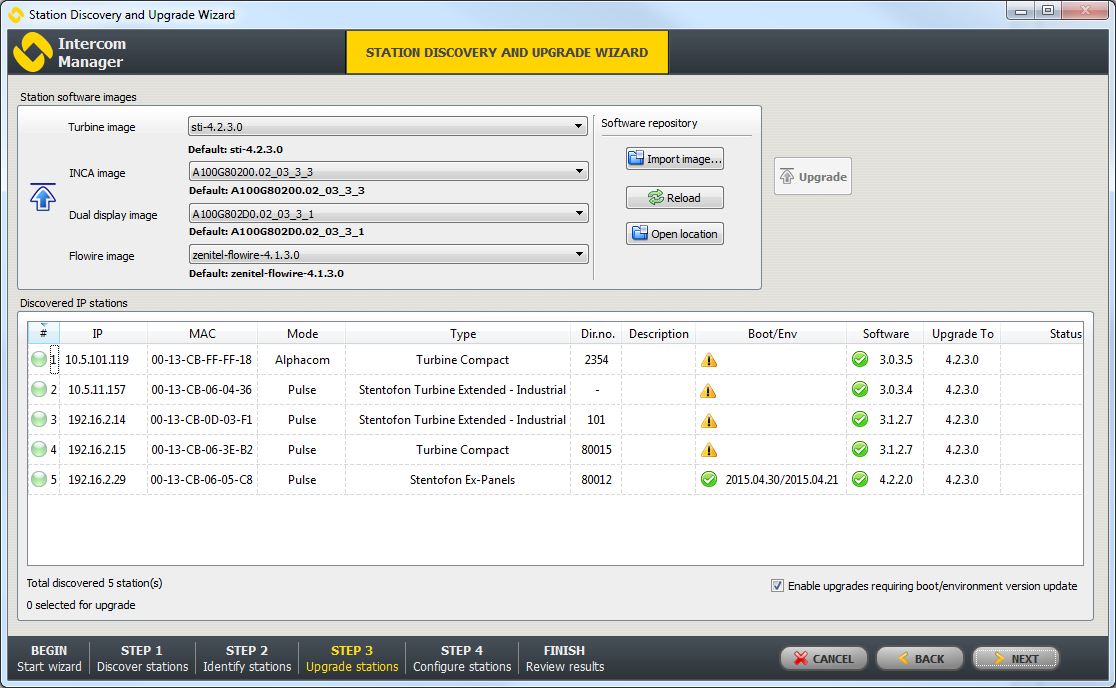1116x688 pixels.
Task: Sort table by Software column header
Action: [885, 334]
